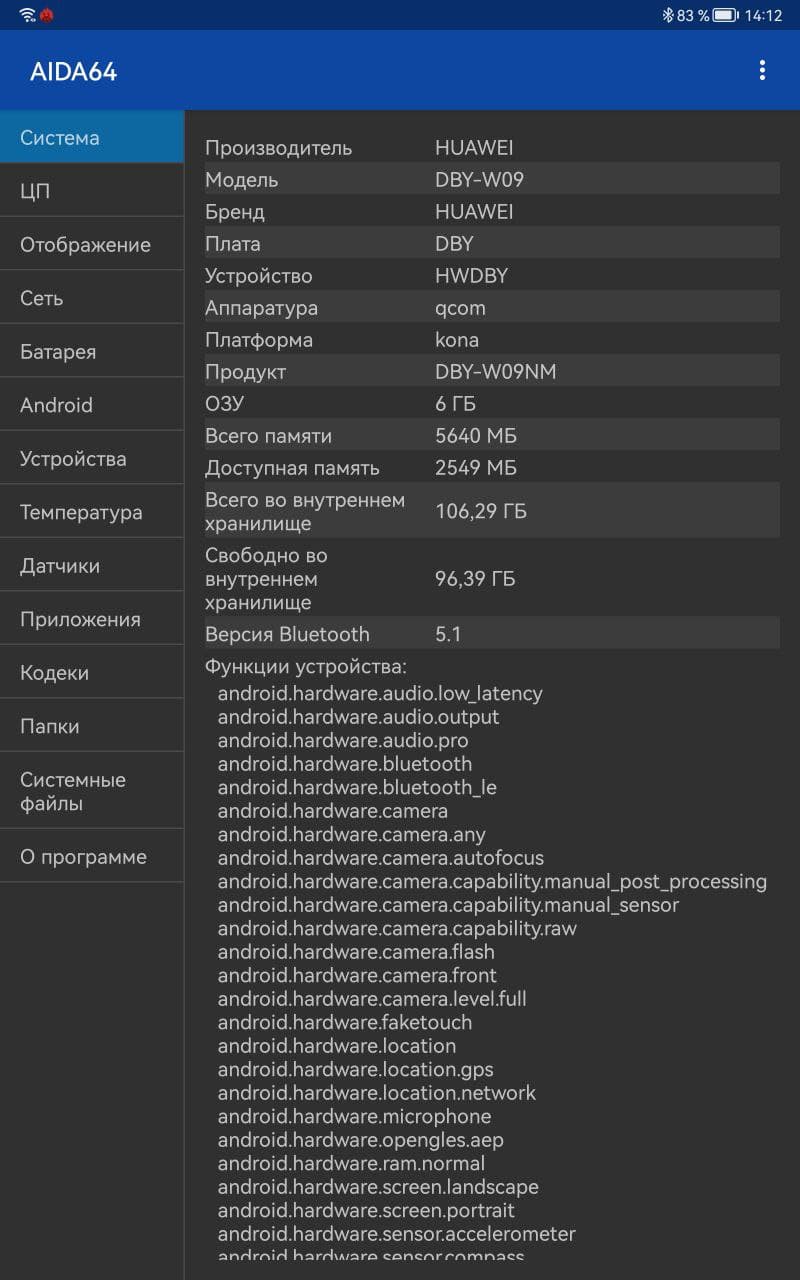Open Системные файлы section
Viewport: 800px width, 1280px height.
[x=92, y=791]
